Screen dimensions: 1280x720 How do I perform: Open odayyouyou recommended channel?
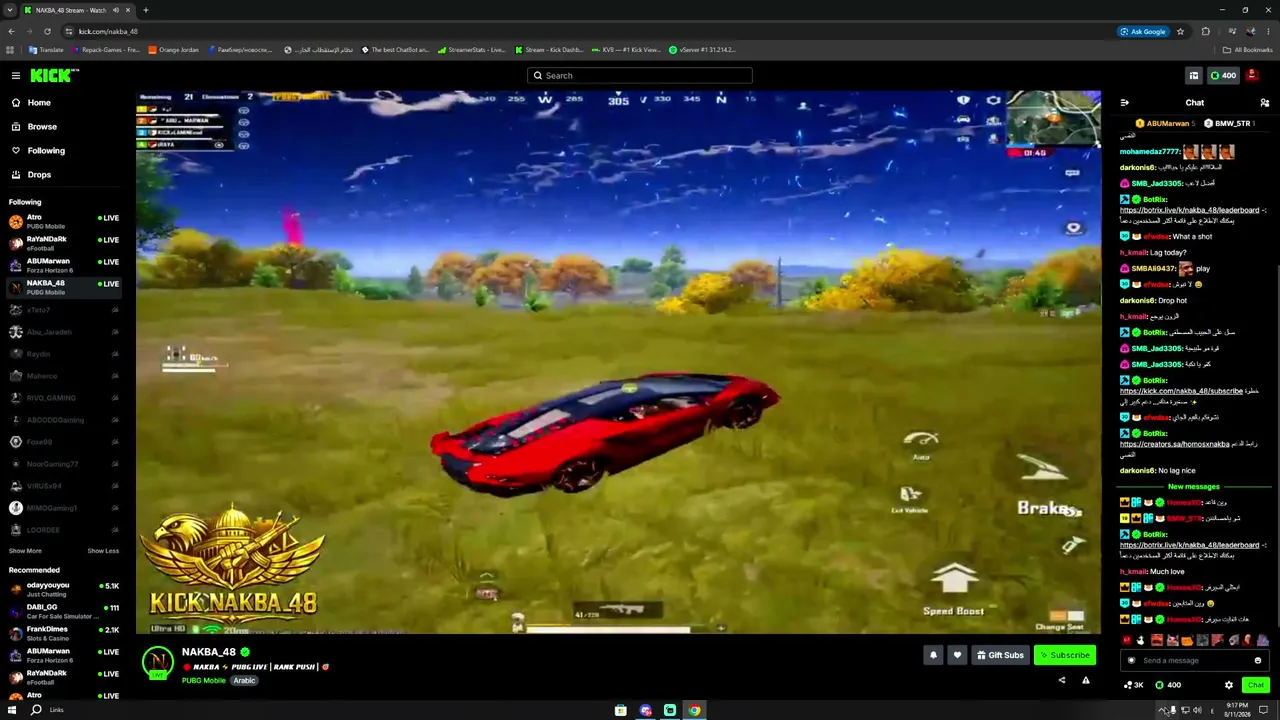(x=65, y=589)
